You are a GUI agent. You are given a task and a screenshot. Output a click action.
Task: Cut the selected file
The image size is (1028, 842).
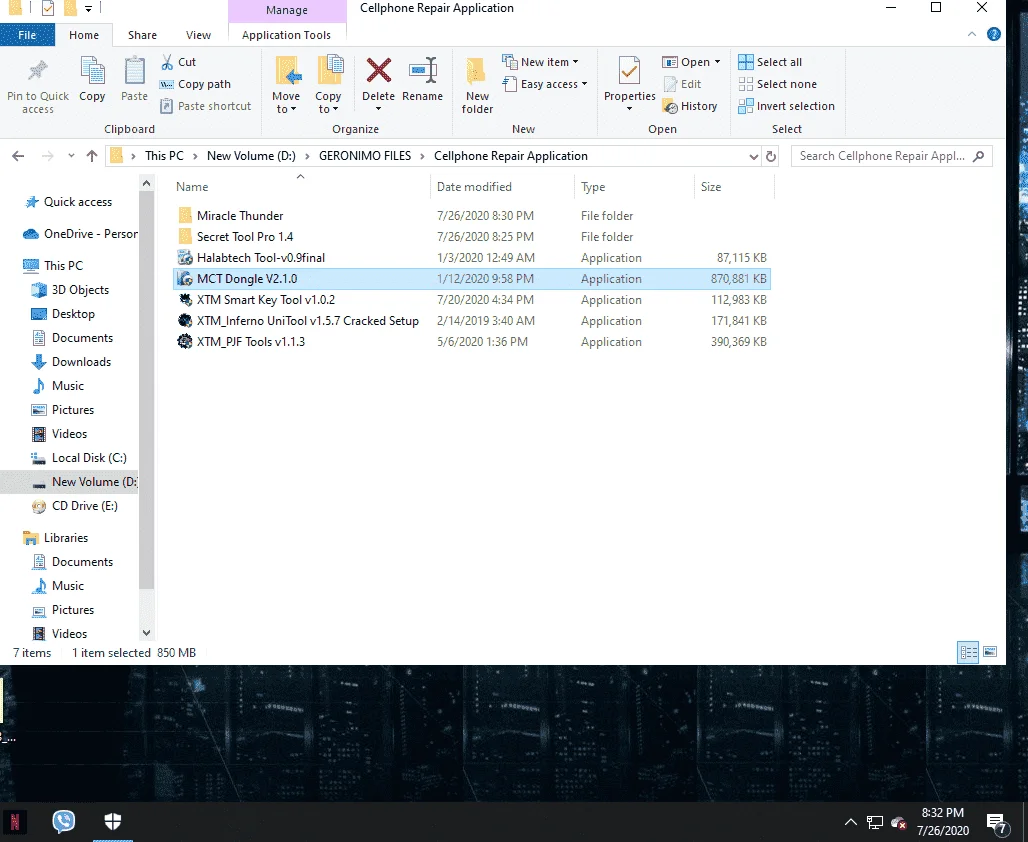(178, 62)
